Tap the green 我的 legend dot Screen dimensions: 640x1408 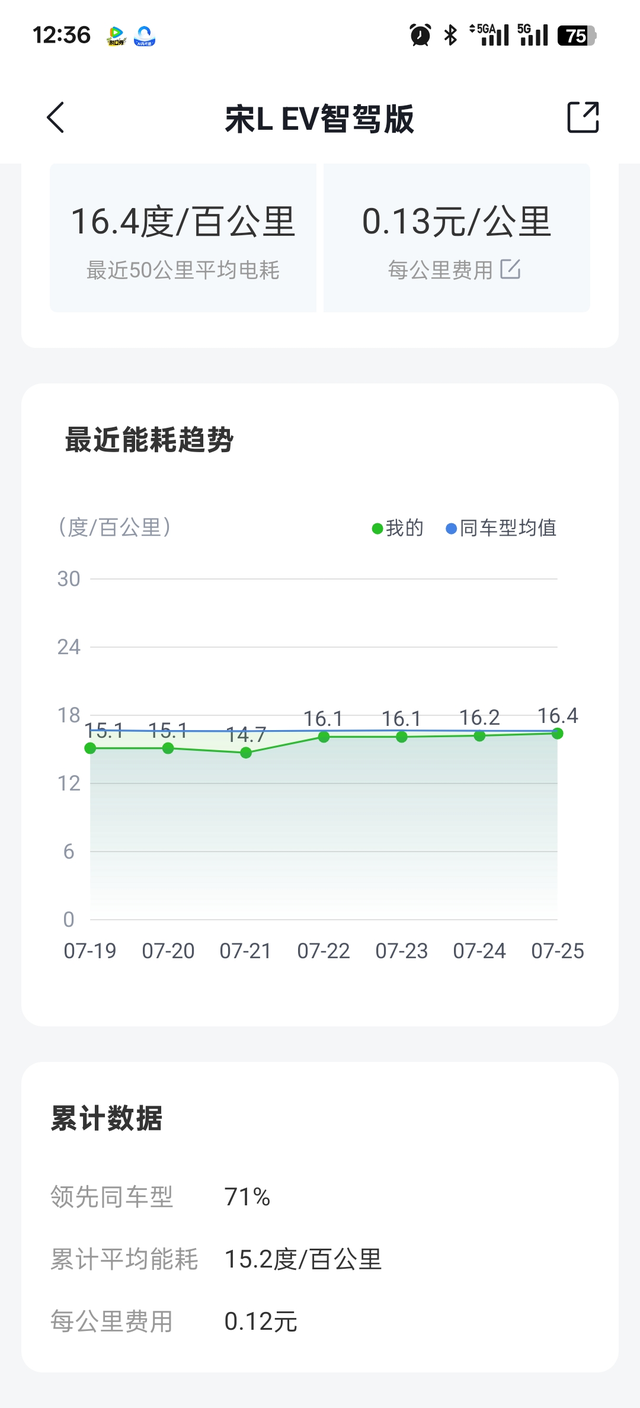pyautogui.click(x=376, y=527)
